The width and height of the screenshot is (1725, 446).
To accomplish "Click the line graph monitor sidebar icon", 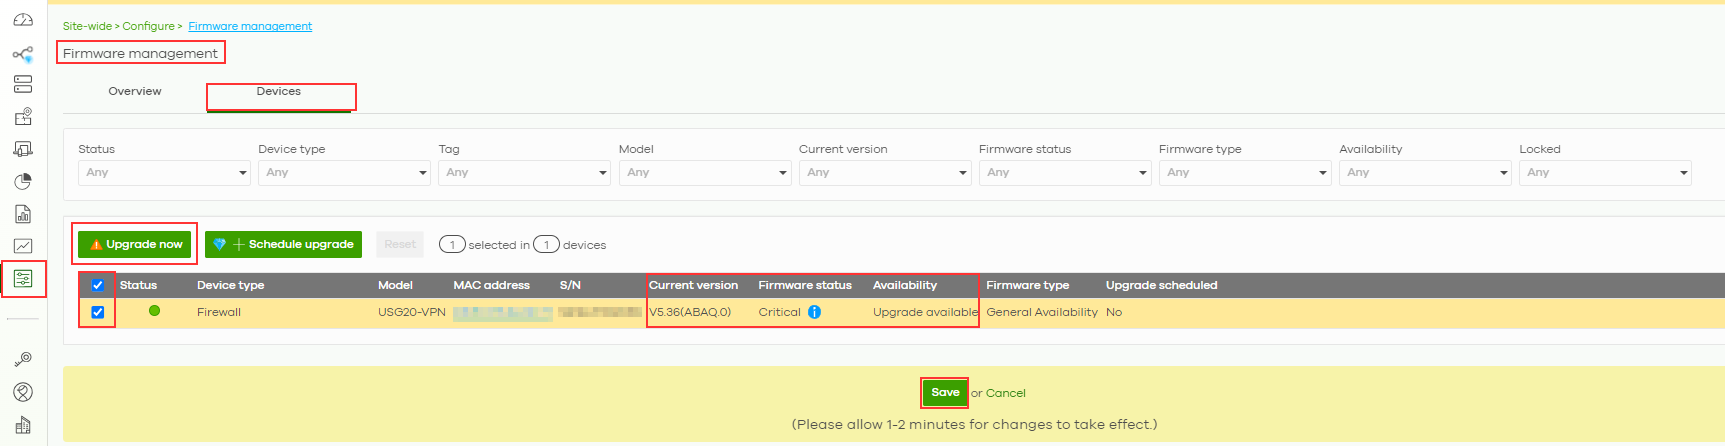I will pos(23,246).
